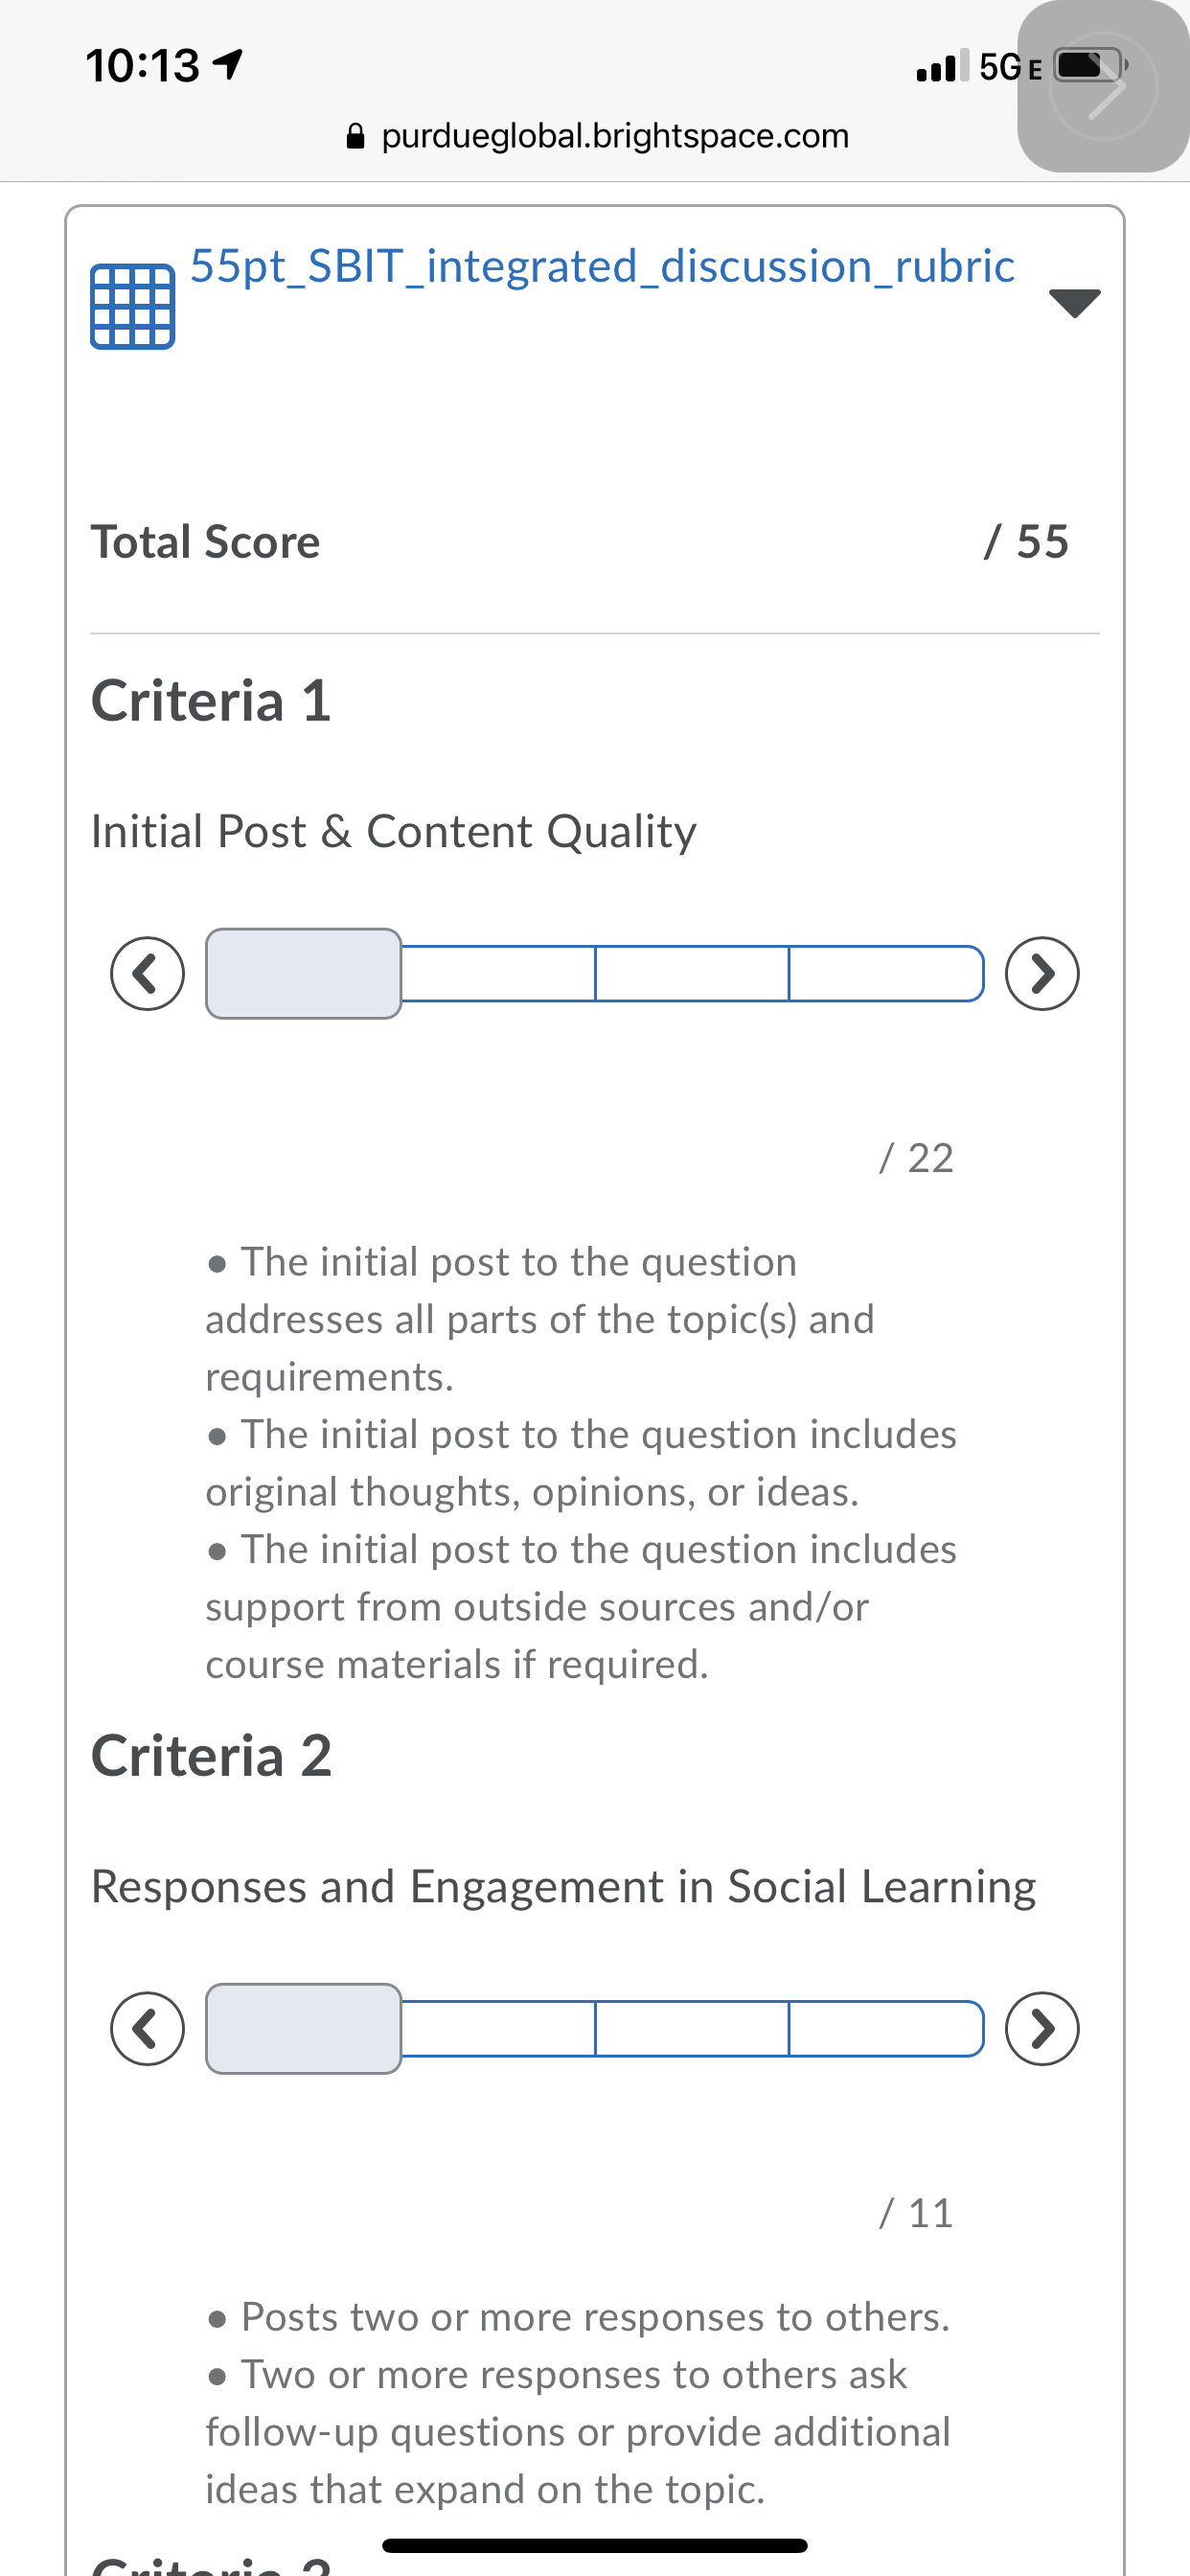Collapse the rubric with the dropdown arrow
This screenshot has height=2576, width=1190.
click(1074, 302)
